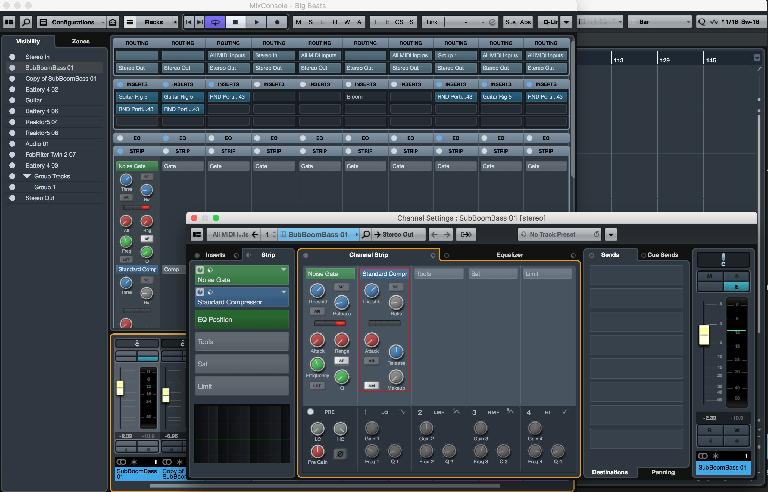Toggle Edit (E) button in Channel Settings fader
This screenshot has height=492, width=768.
pyautogui.click(x=736, y=287)
